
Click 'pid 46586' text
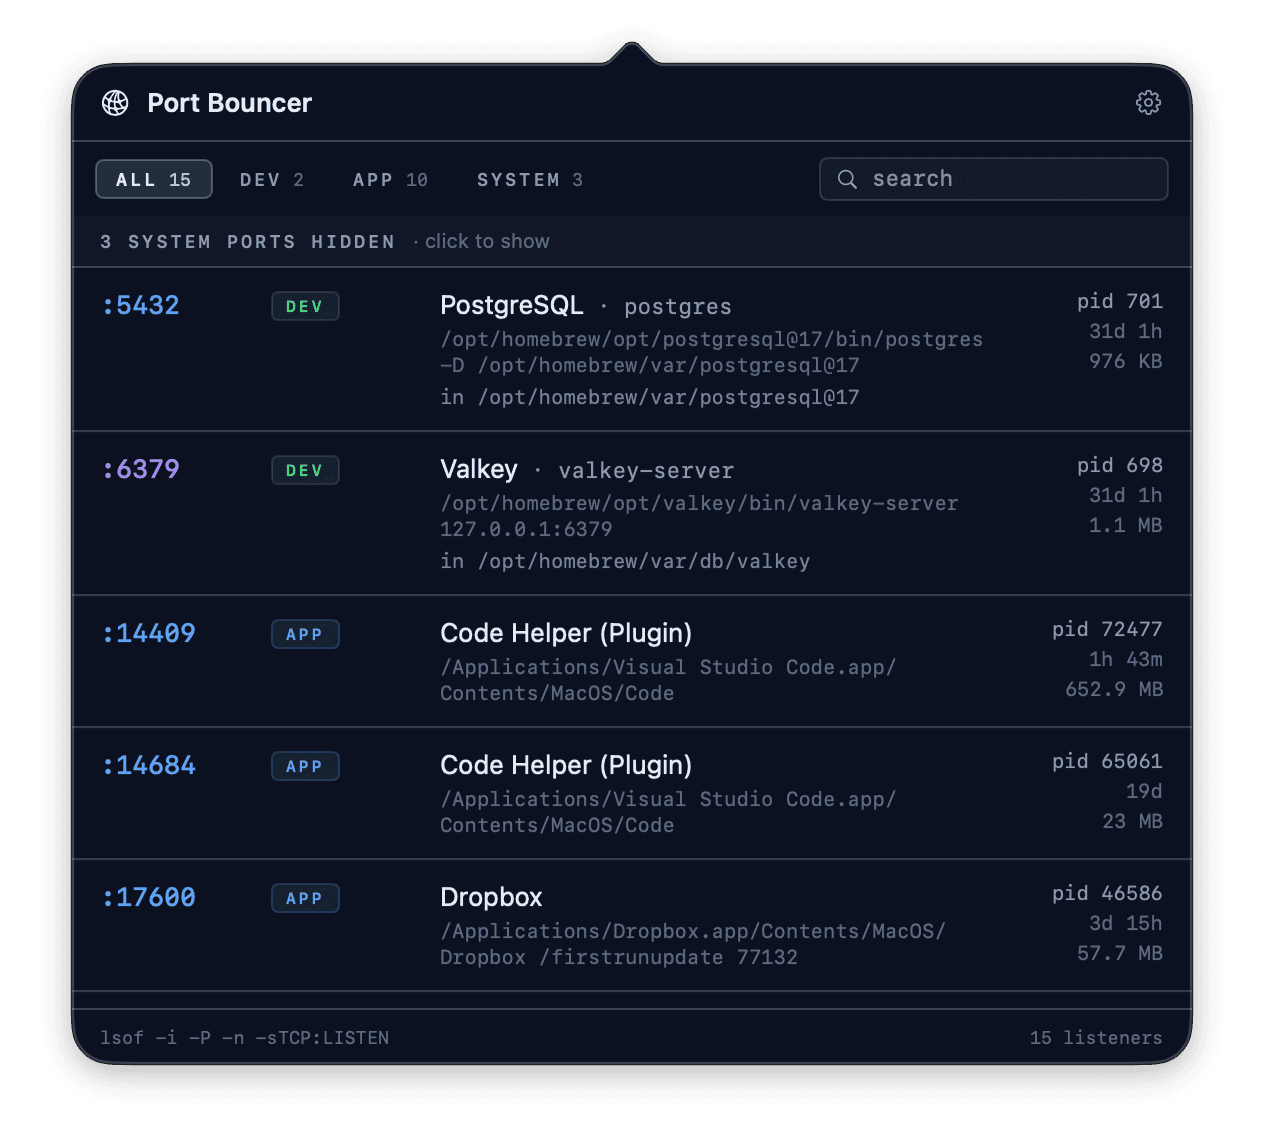pyautogui.click(x=1107, y=894)
